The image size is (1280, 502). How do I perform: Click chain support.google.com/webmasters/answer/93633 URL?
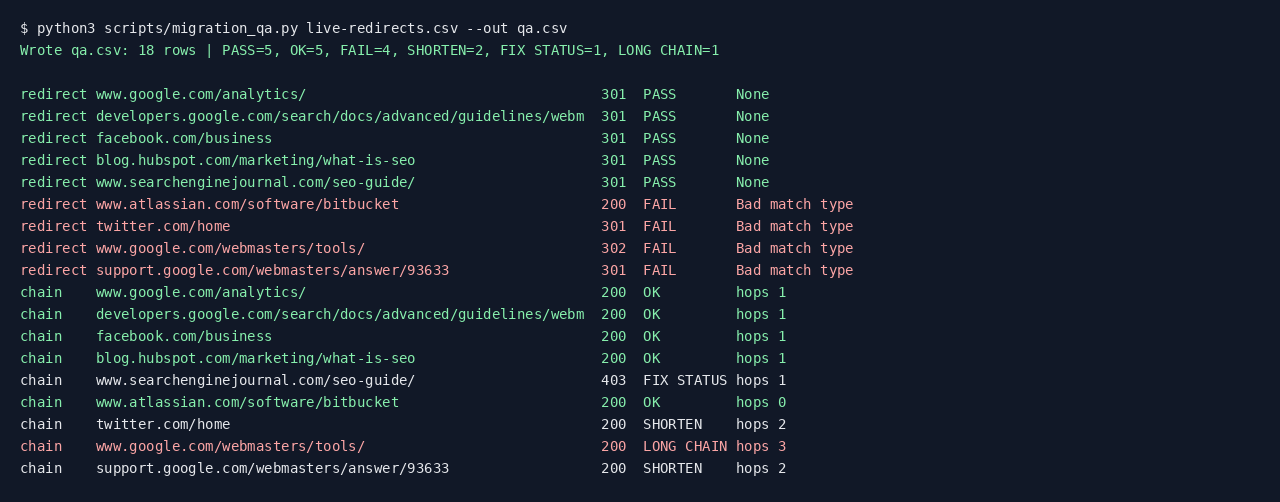tap(272, 468)
